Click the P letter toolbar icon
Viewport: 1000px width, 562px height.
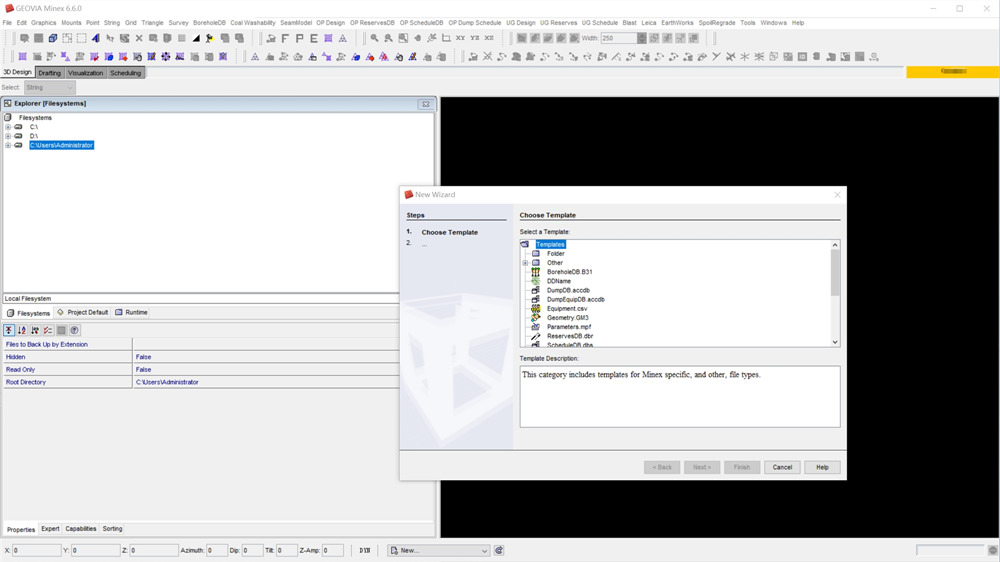[299, 38]
